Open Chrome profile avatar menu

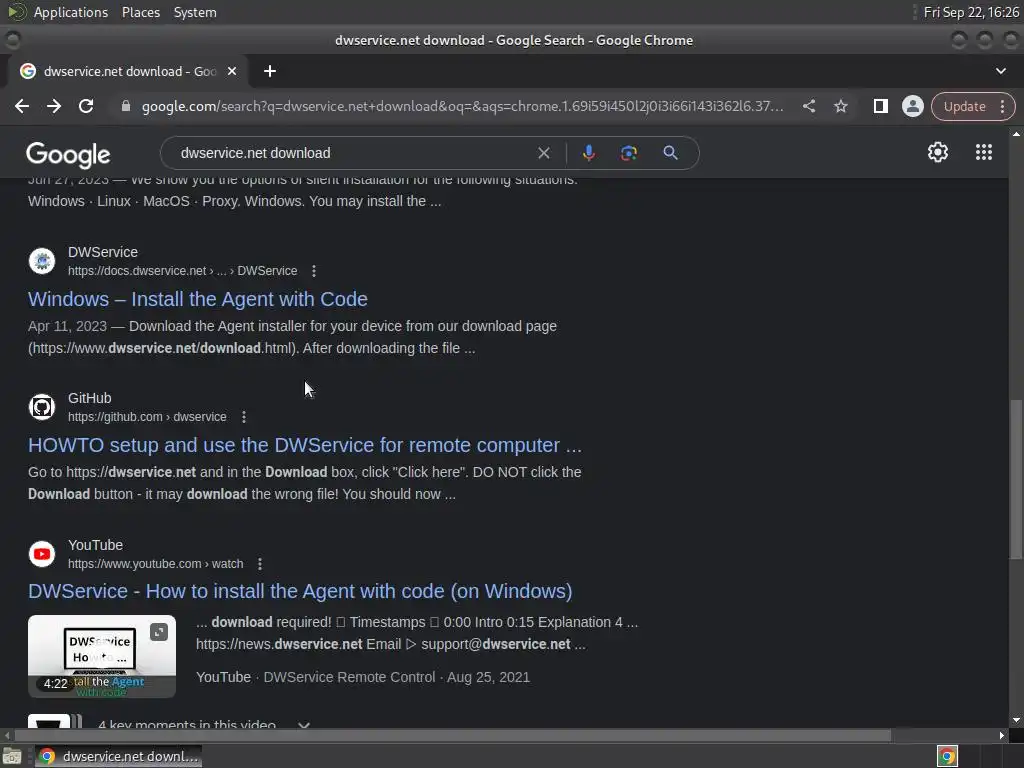[912, 106]
